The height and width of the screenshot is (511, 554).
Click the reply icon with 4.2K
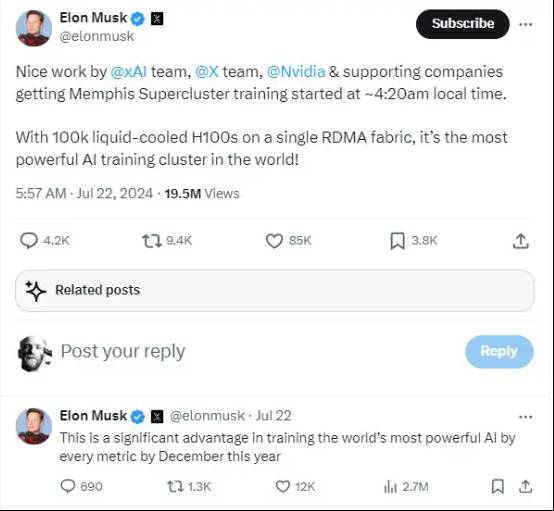pos(29,241)
